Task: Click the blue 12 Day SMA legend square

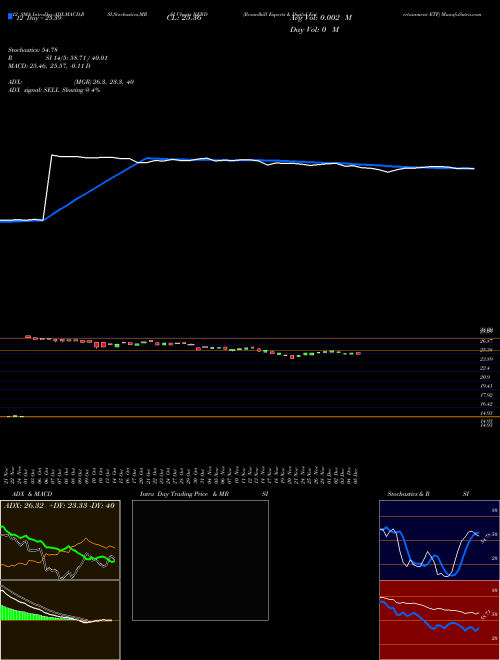Action: coord(10,16)
